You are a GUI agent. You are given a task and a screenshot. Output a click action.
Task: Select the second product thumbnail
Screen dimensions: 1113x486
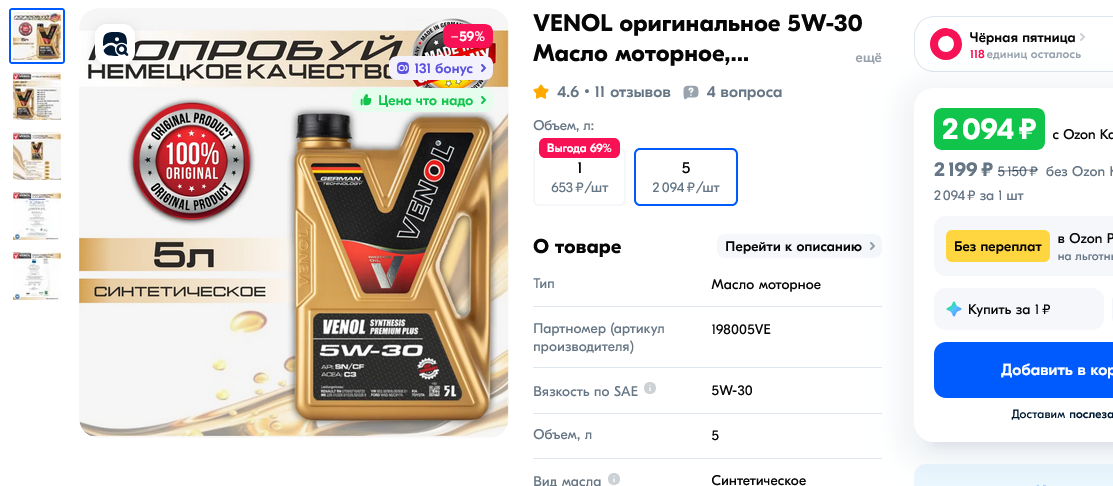pyautogui.click(x=37, y=96)
